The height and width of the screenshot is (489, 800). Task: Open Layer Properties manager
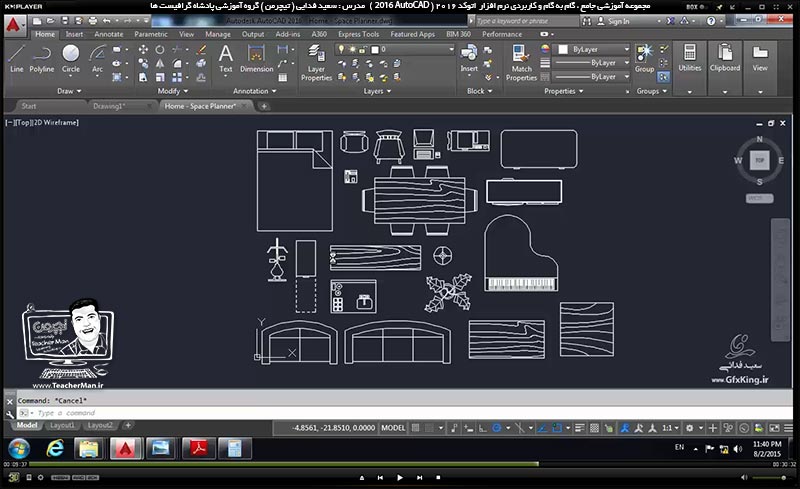tap(316, 63)
